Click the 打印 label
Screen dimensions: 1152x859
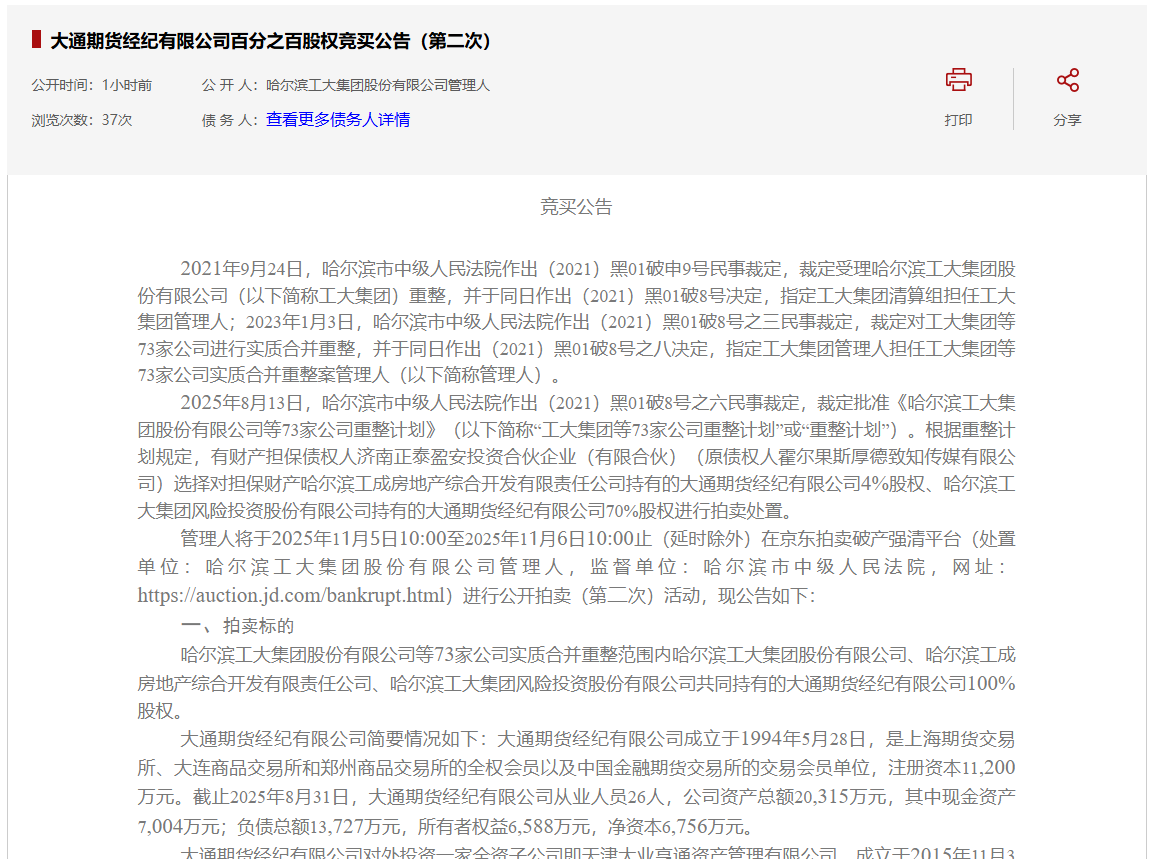(958, 120)
